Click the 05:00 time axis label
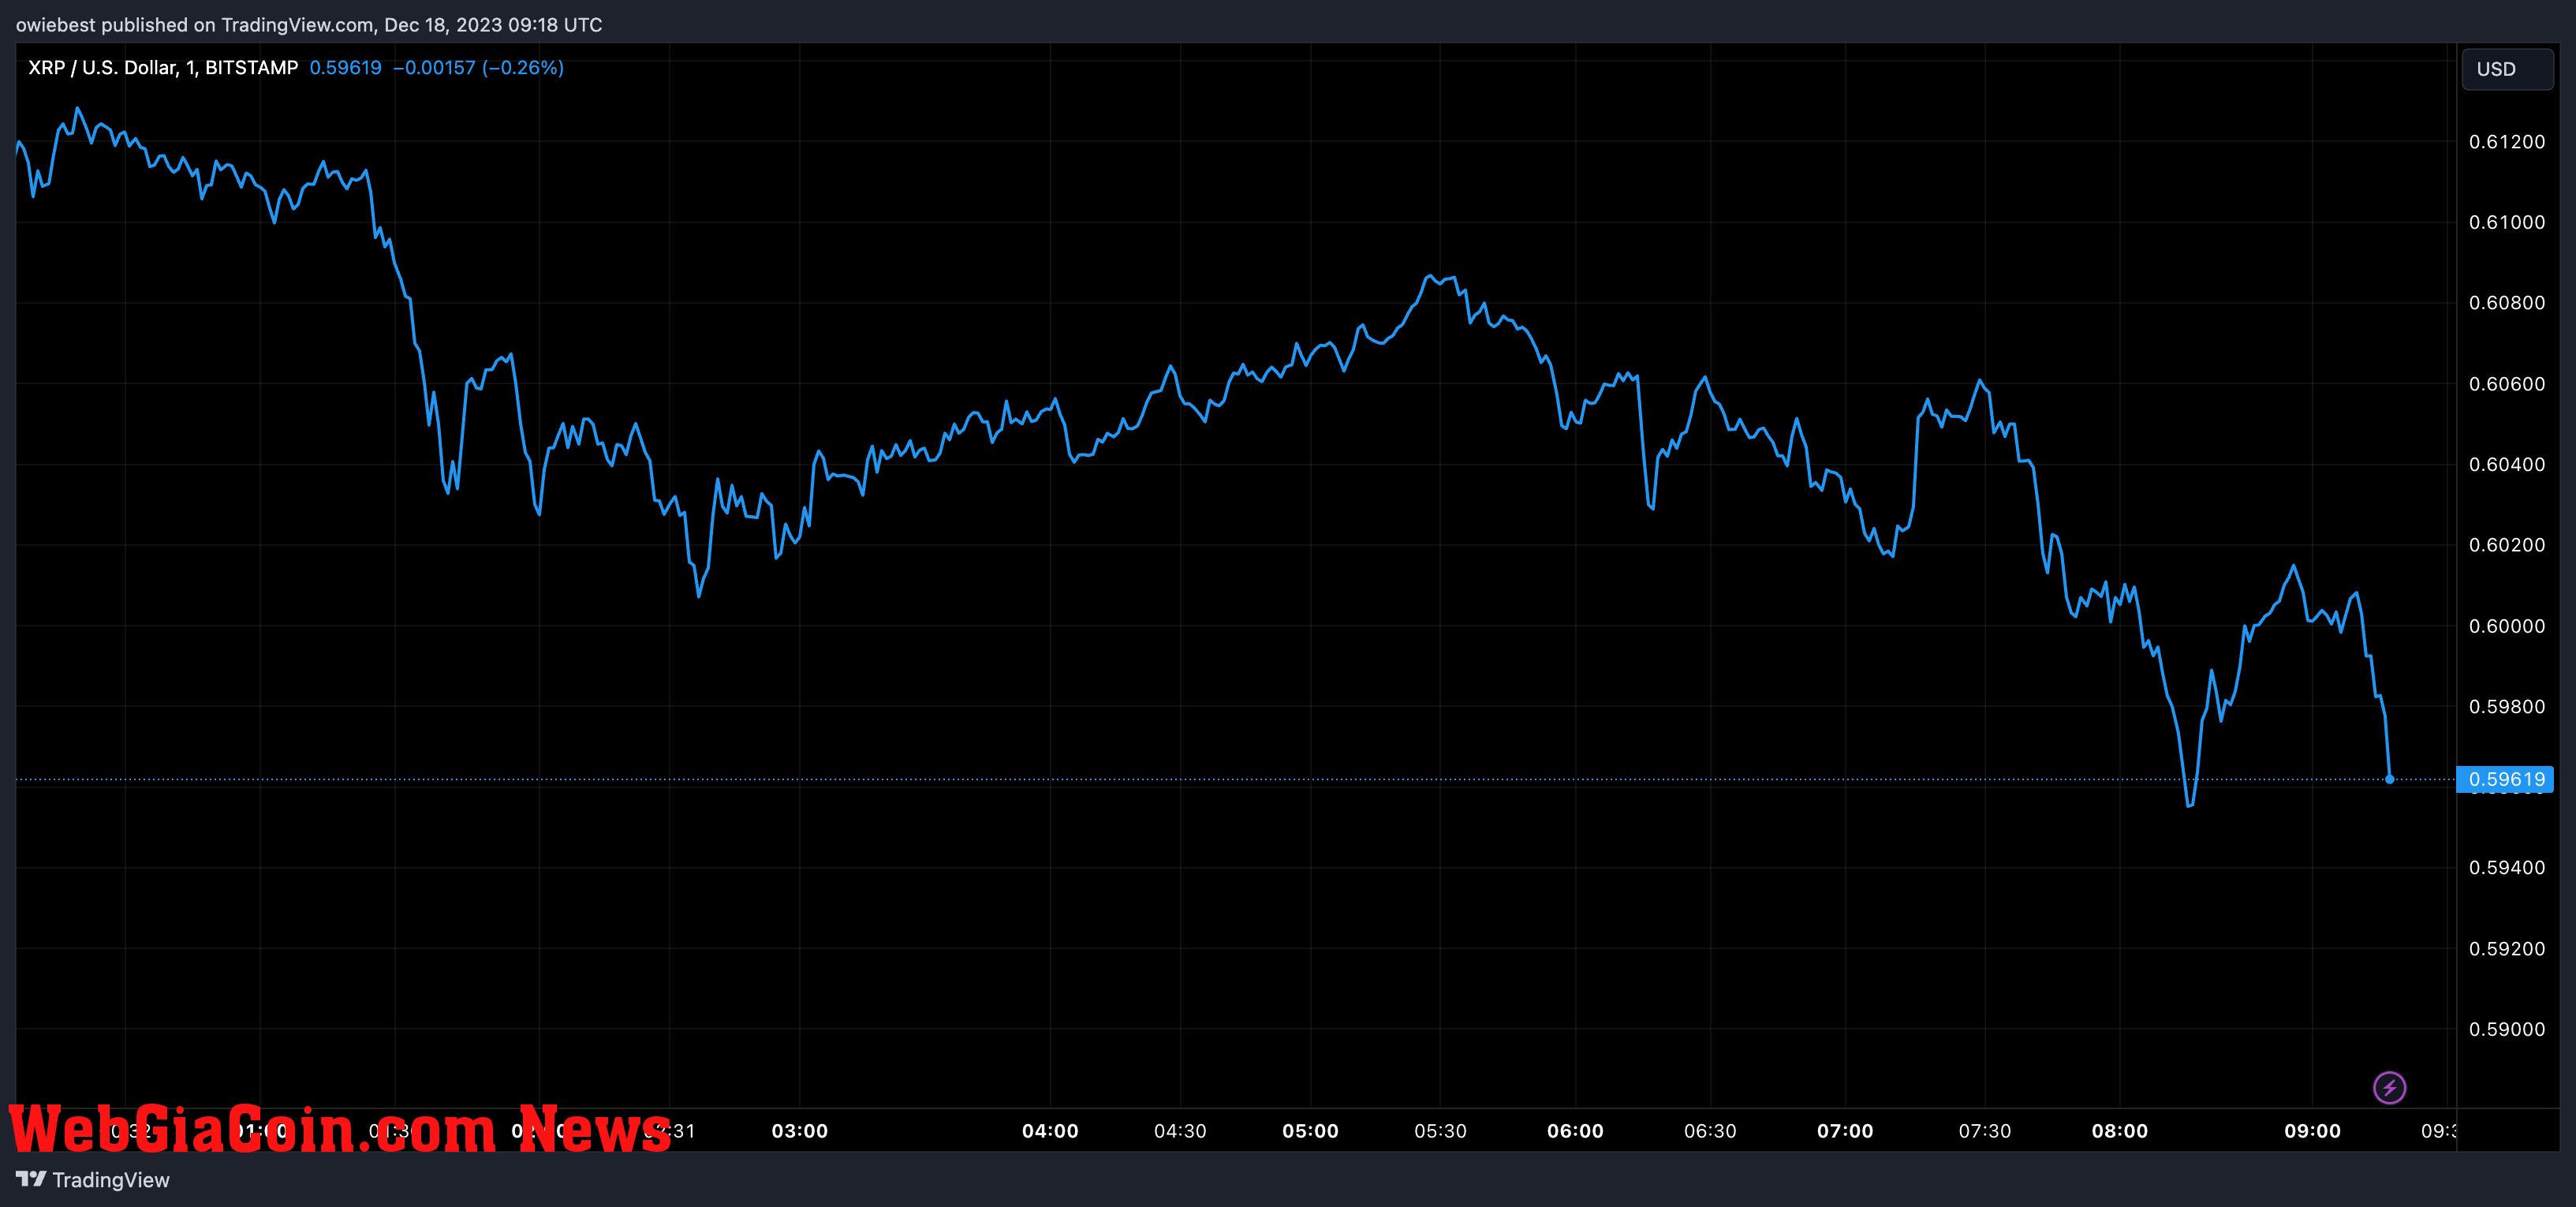Viewport: 2576px width, 1207px height. coord(1310,1131)
